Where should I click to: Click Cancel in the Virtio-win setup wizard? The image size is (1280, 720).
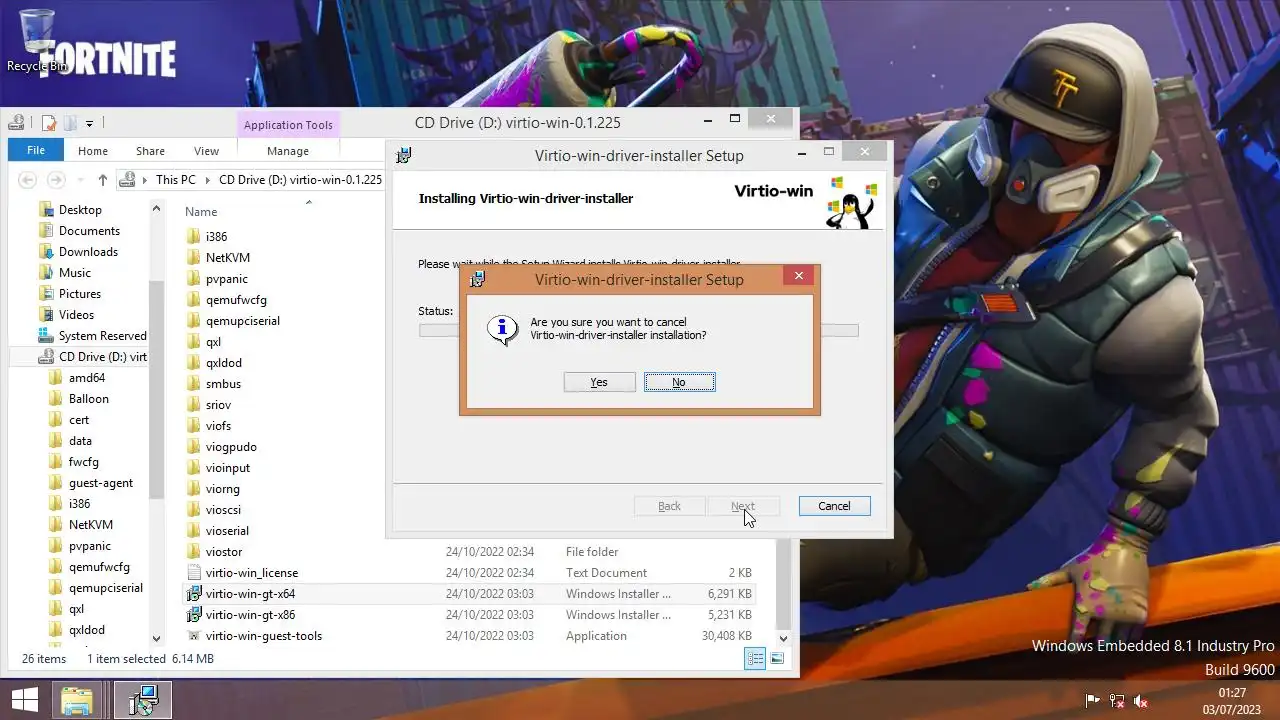pos(834,506)
